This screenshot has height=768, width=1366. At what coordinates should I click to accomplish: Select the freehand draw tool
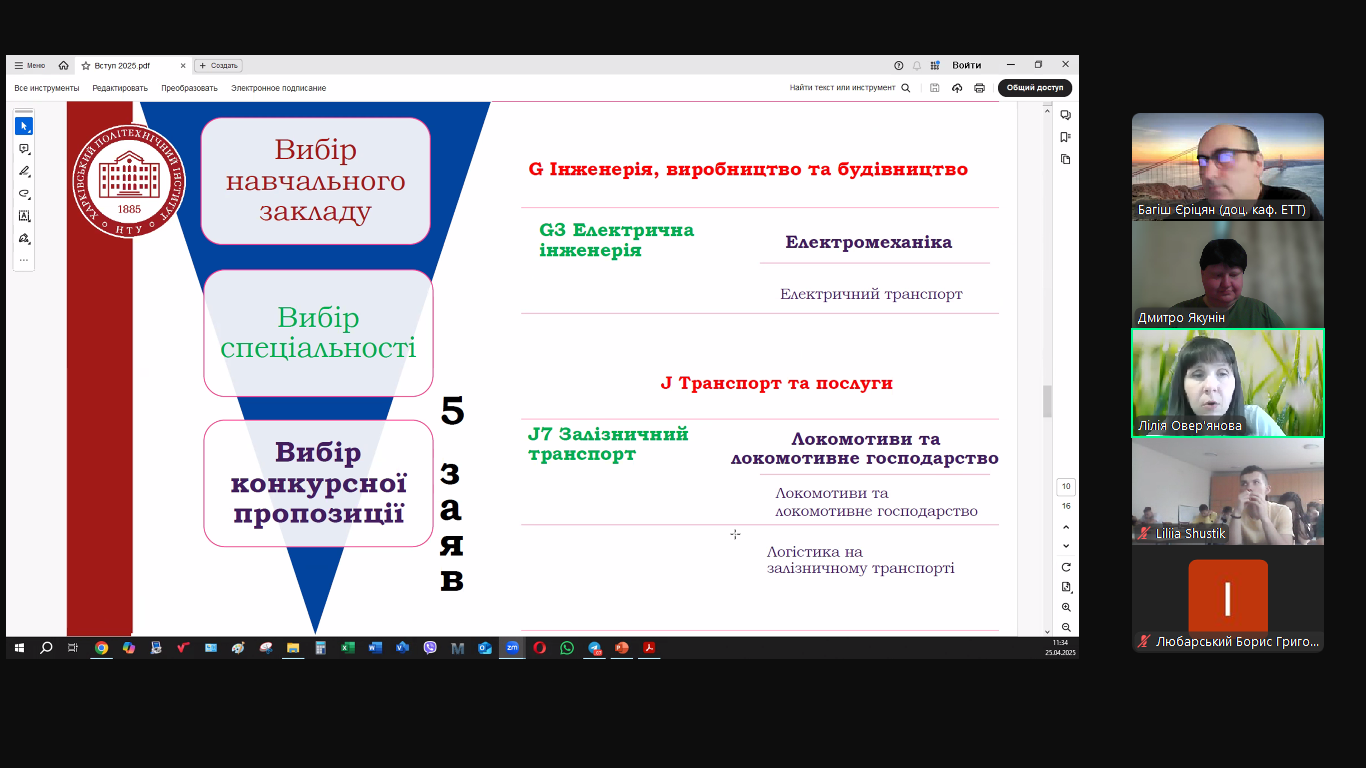pos(24,193)
